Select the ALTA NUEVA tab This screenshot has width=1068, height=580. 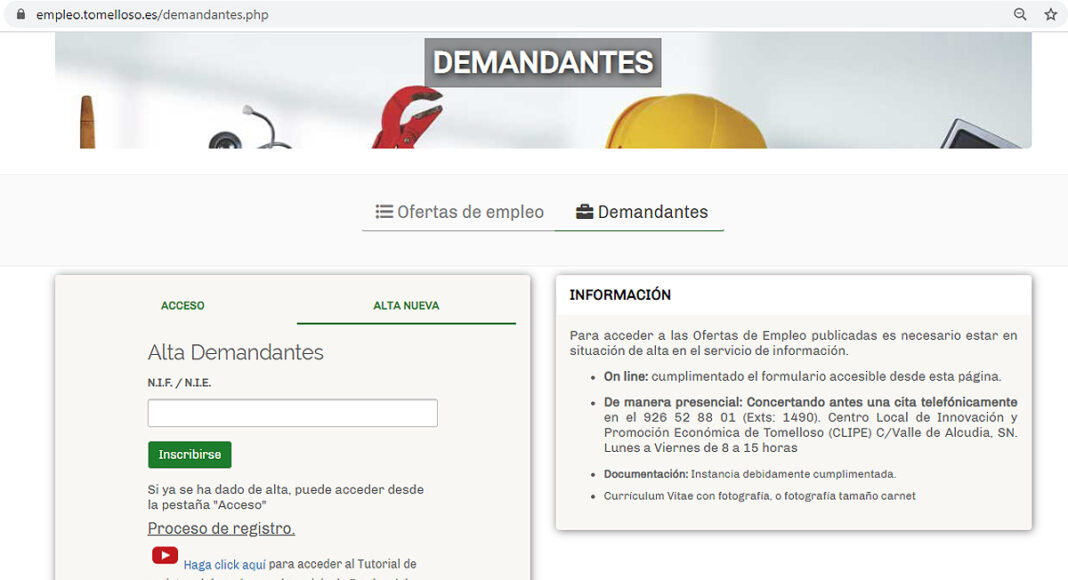(406, 306)
